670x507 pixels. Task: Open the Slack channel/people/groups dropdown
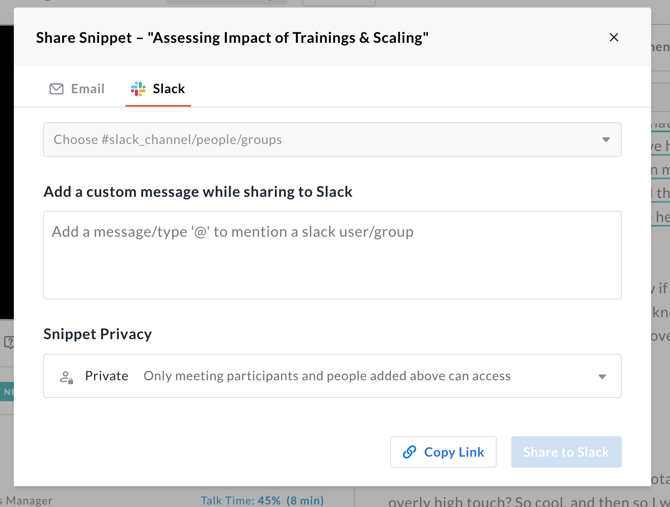pyautogui.click(x=320, y=140)
